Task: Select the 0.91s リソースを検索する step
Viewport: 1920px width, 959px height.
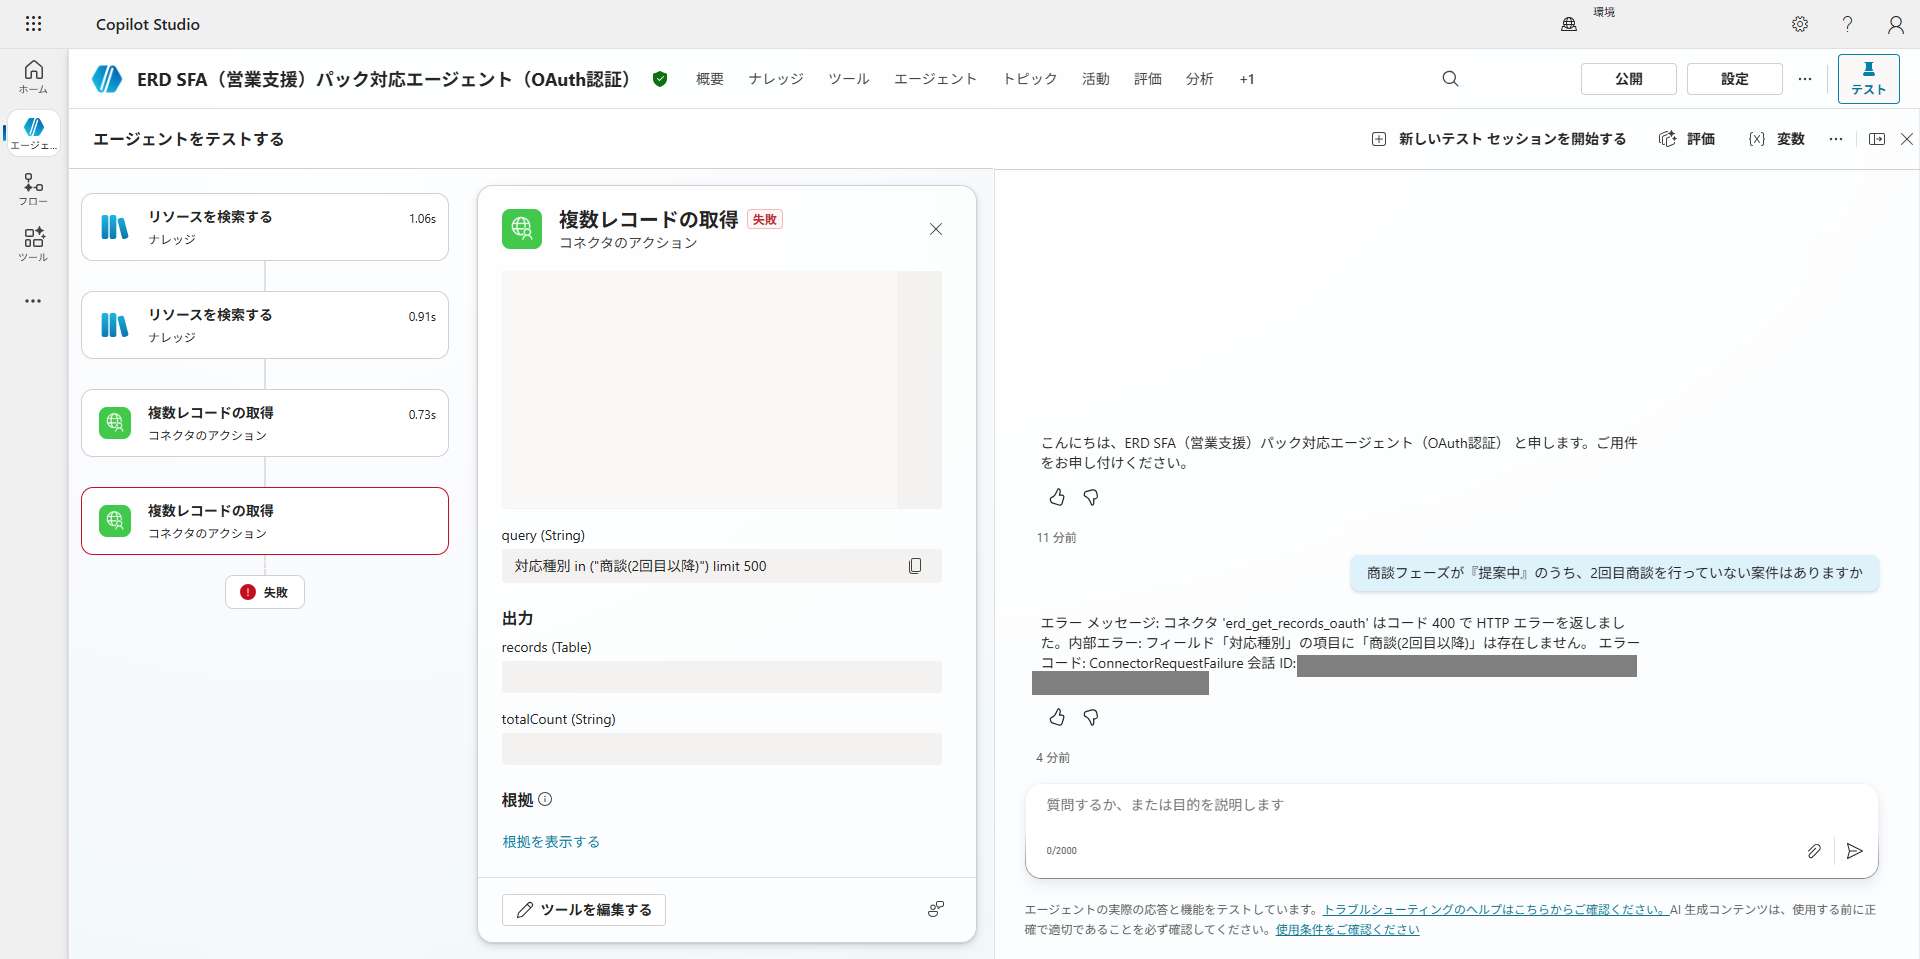Action: tap(265, 325)
